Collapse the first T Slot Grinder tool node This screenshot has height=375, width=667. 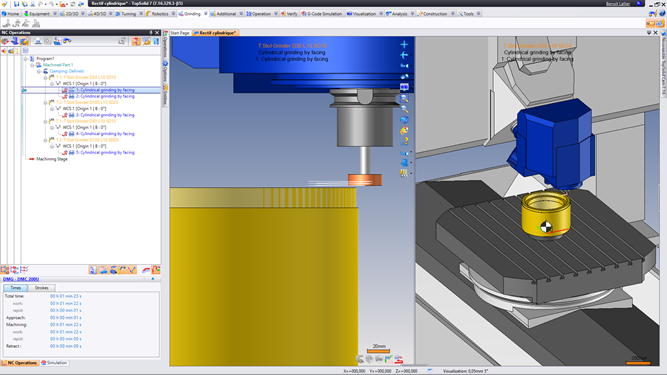(x=45, y=77)
